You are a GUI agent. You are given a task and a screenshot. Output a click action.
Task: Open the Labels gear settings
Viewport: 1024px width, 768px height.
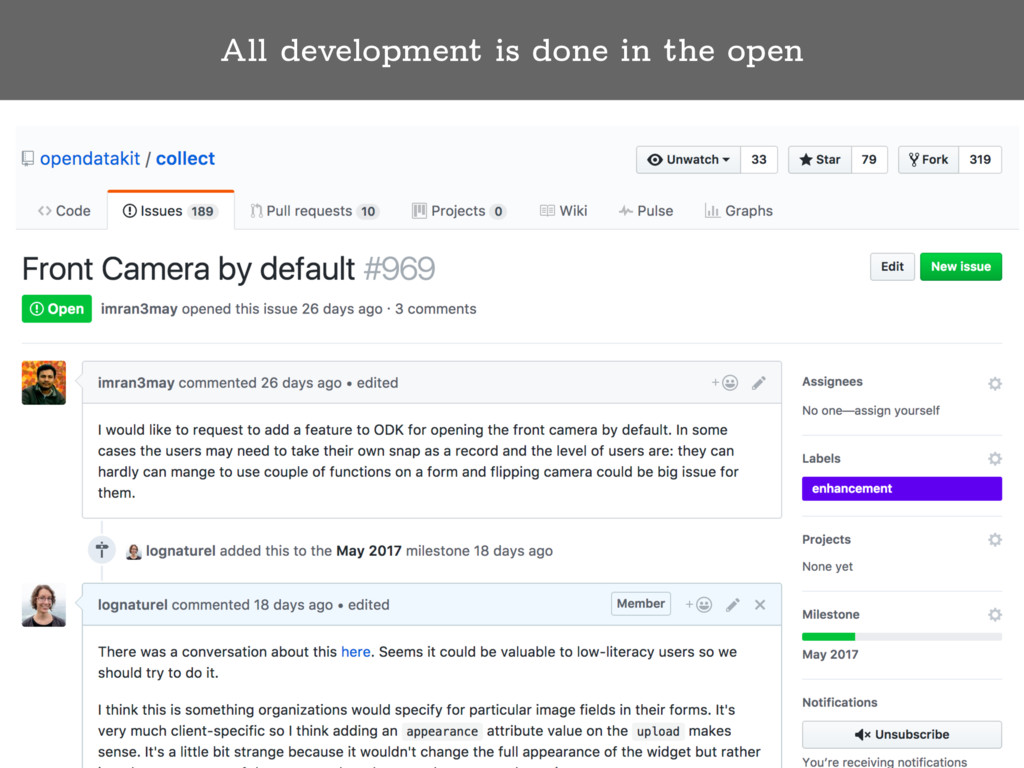pyautogui.click(x=995, y=458)
